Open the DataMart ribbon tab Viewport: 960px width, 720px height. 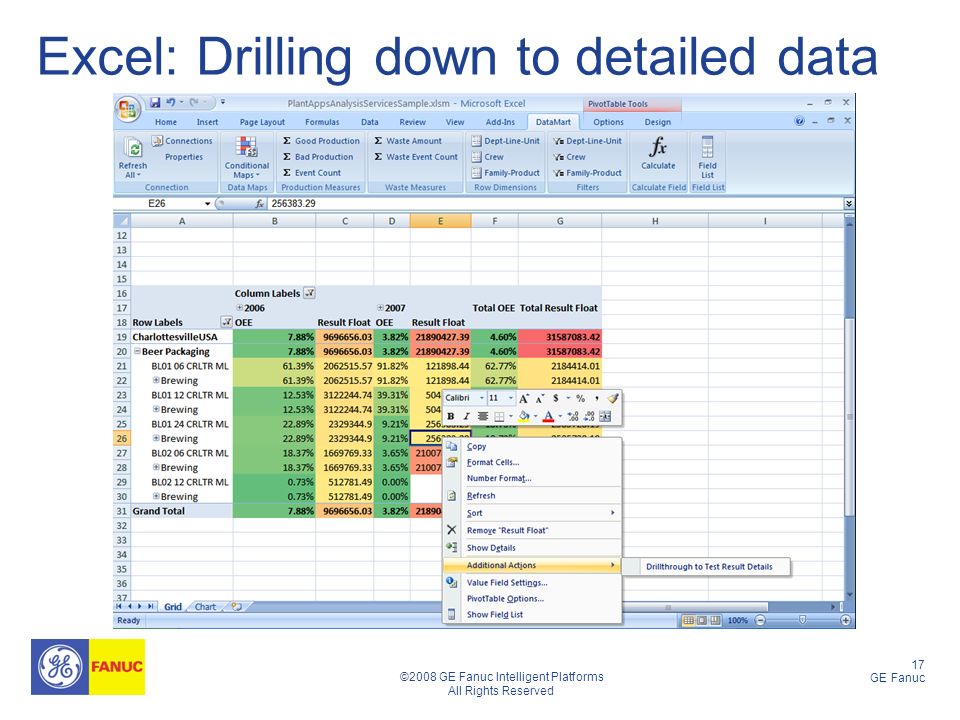click(553, 122)
